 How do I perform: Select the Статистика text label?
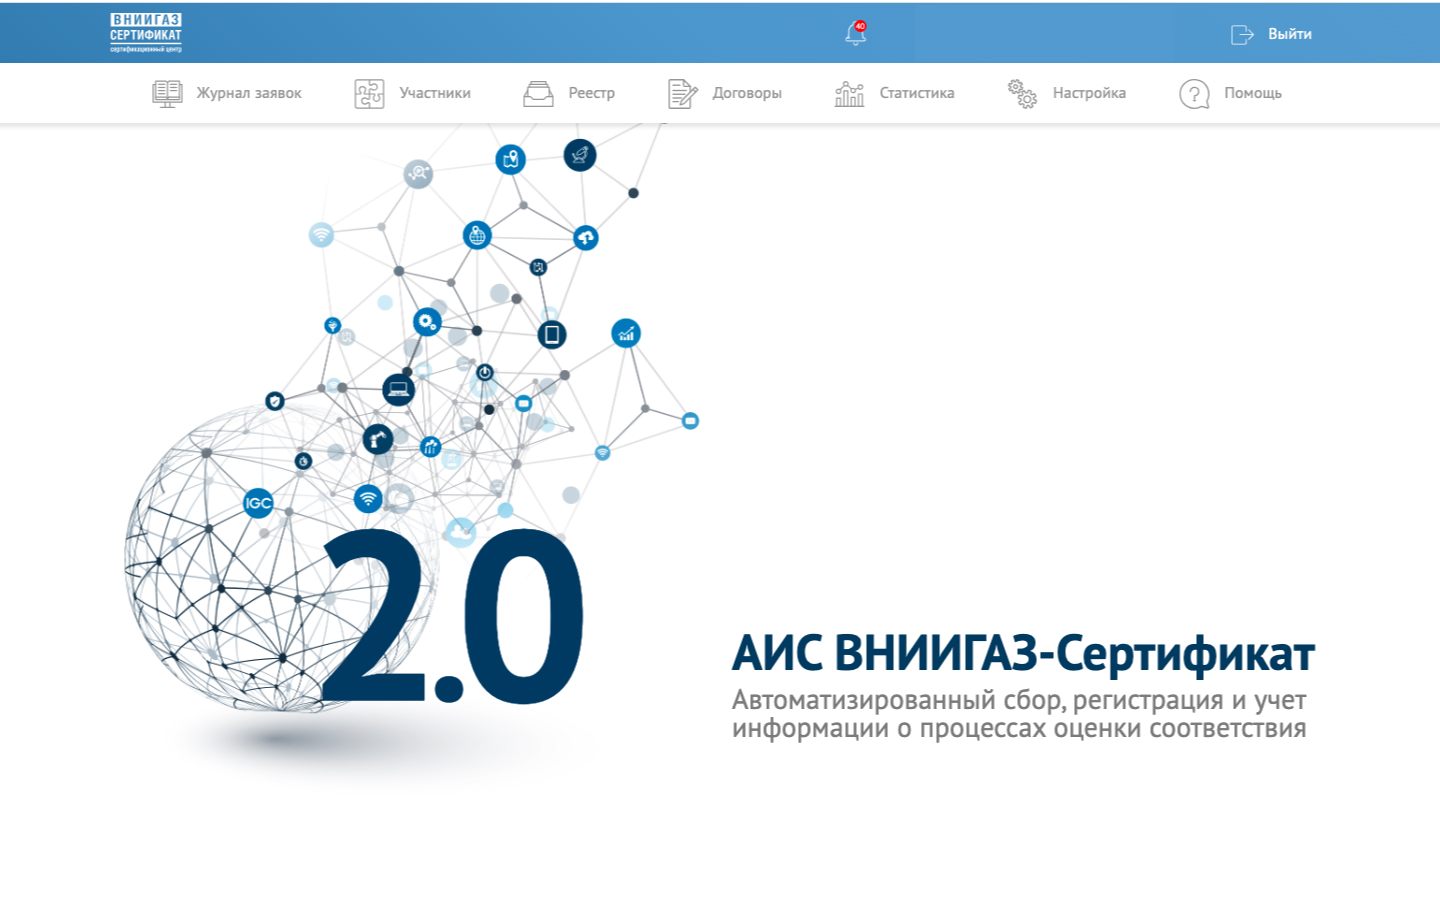[x=916, y=93]
